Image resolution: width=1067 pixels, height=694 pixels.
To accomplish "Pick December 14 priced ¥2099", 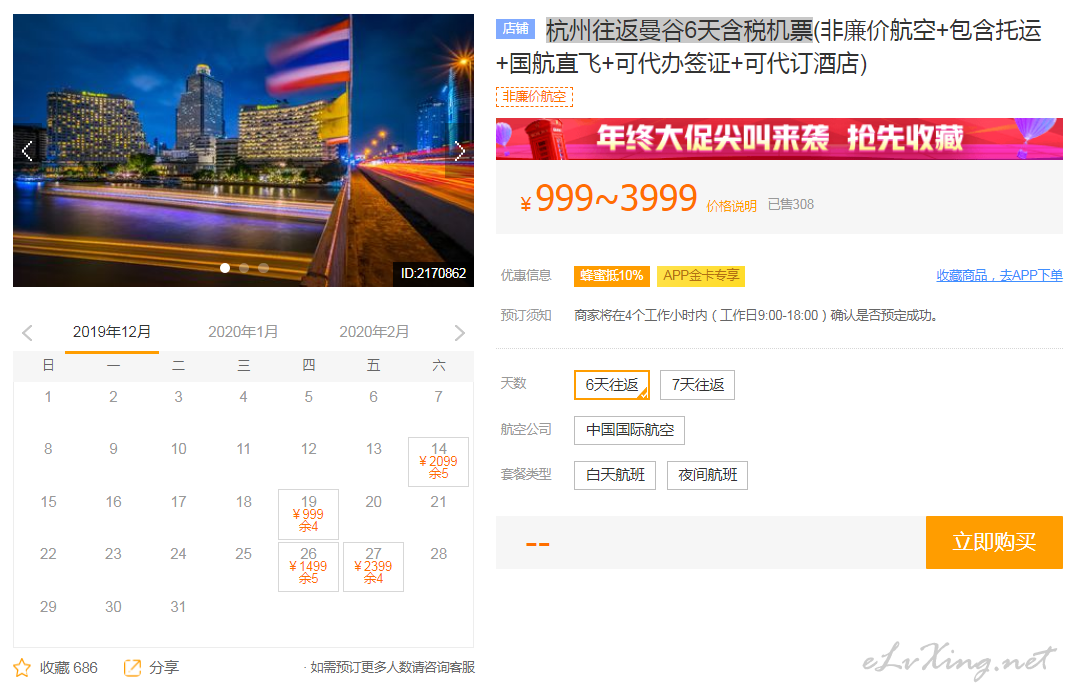I will pyautogui.click(x=438, y=461).
